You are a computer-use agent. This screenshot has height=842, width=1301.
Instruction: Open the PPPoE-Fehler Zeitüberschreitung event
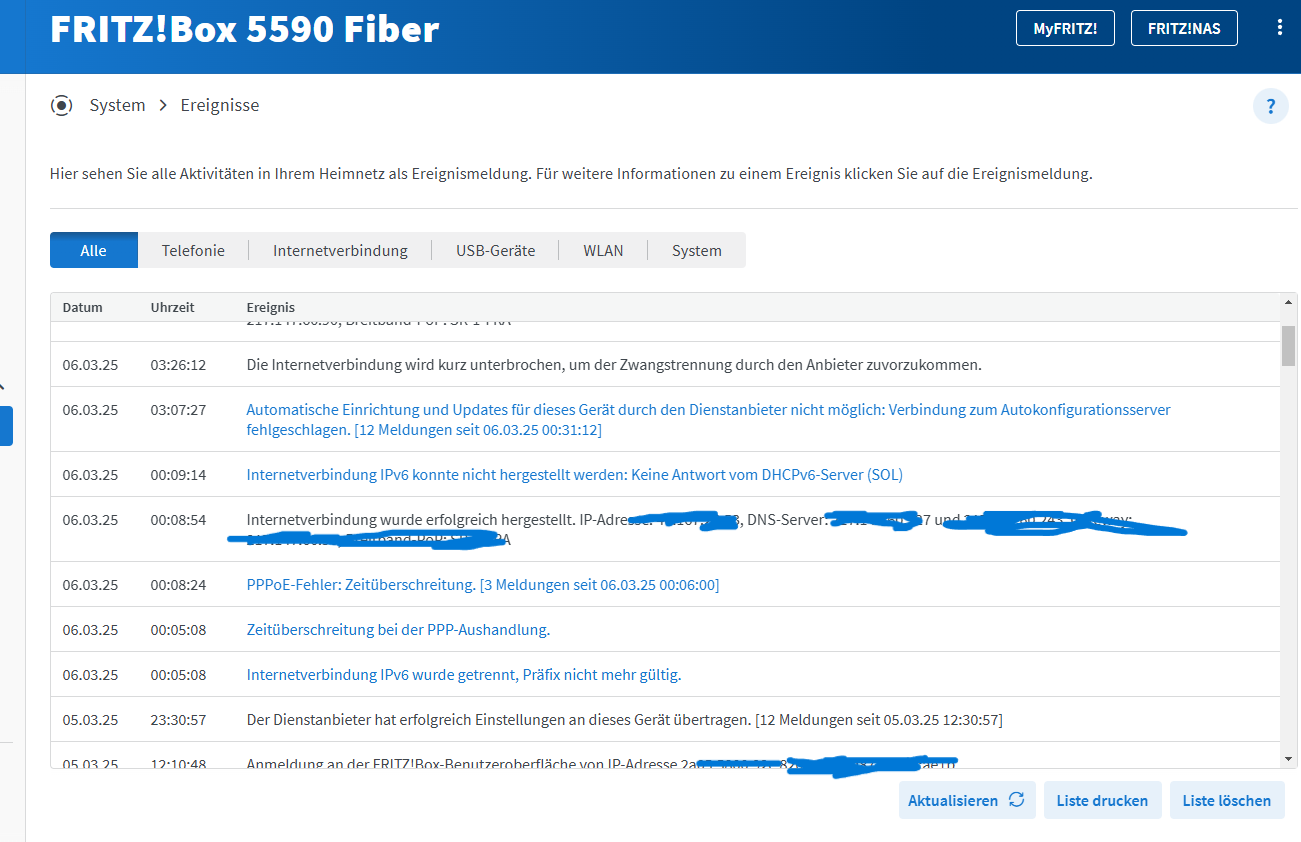[x=483, y=585]
